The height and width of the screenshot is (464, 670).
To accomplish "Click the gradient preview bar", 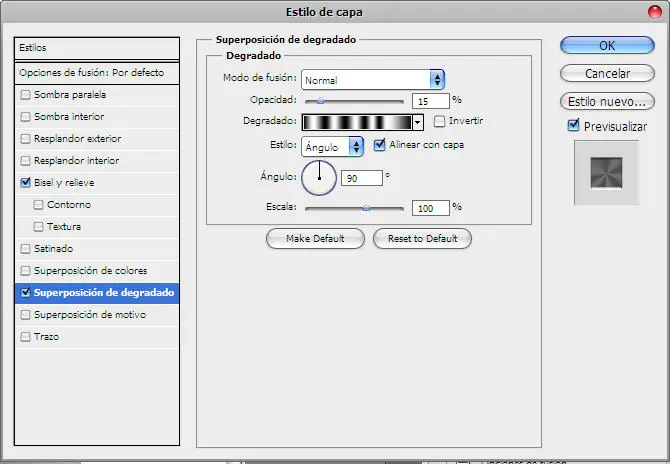I will [x=357, y=123].
